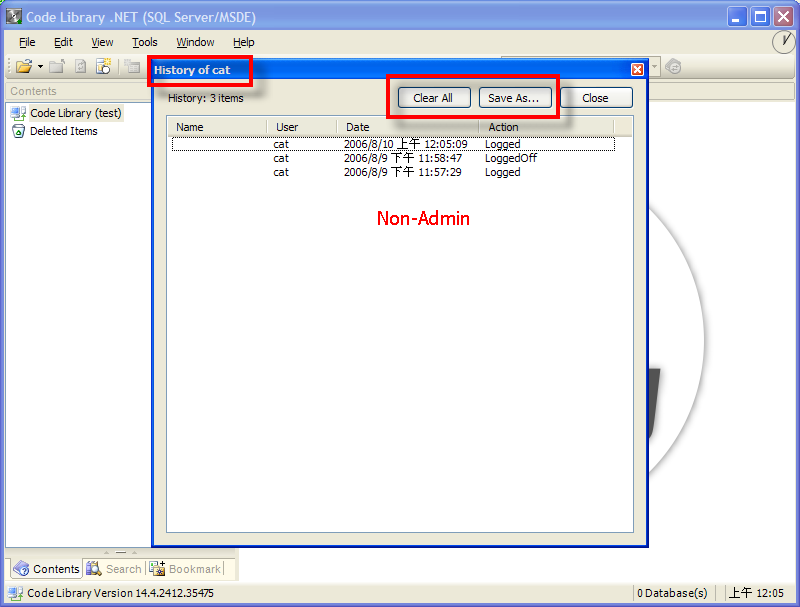Click the Code Library (test) computer icon
Viewport: 800px width, 607px height.
pos(18,113)
